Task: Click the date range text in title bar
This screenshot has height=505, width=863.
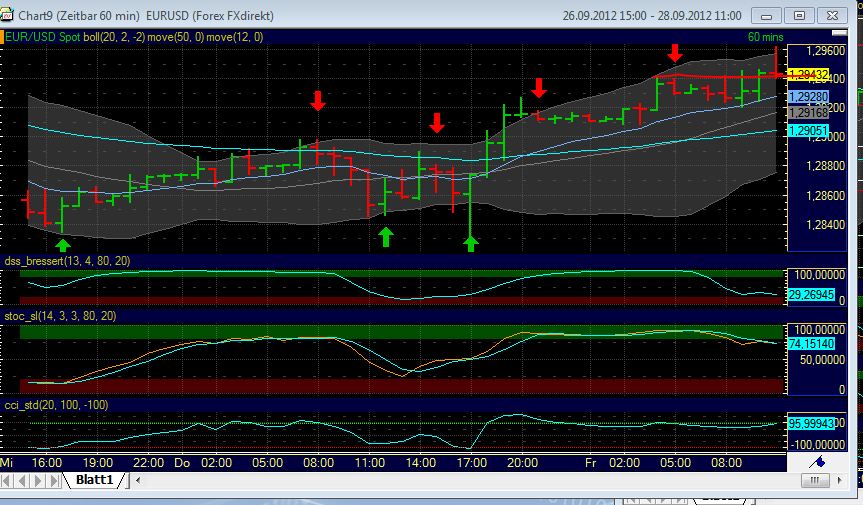Action: [652, 16]
